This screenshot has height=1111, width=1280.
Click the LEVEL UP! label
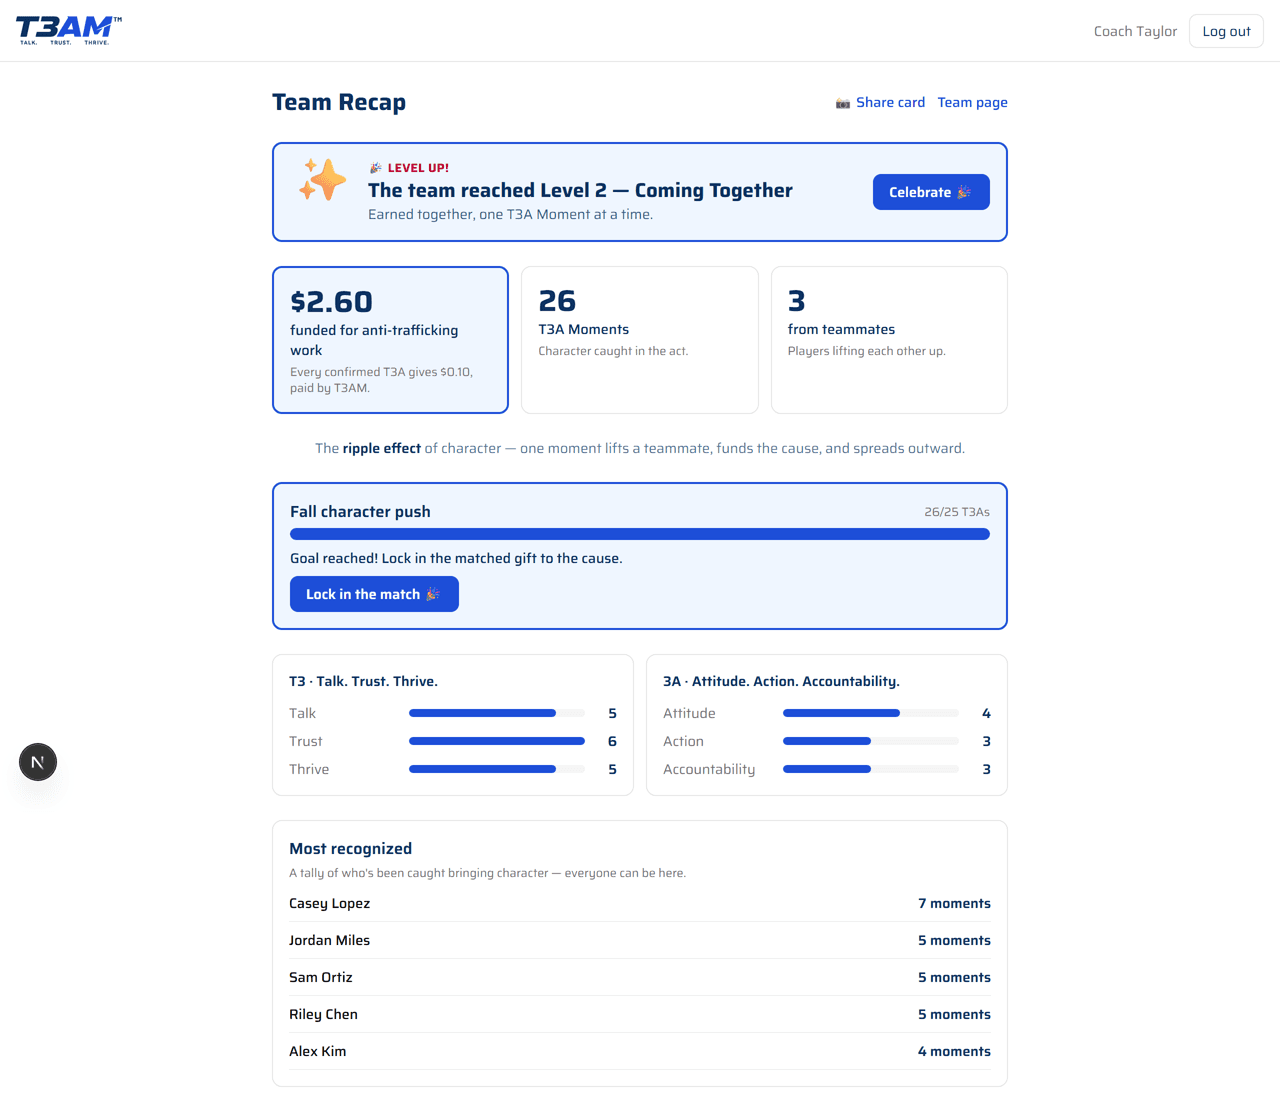pos(418,168)
